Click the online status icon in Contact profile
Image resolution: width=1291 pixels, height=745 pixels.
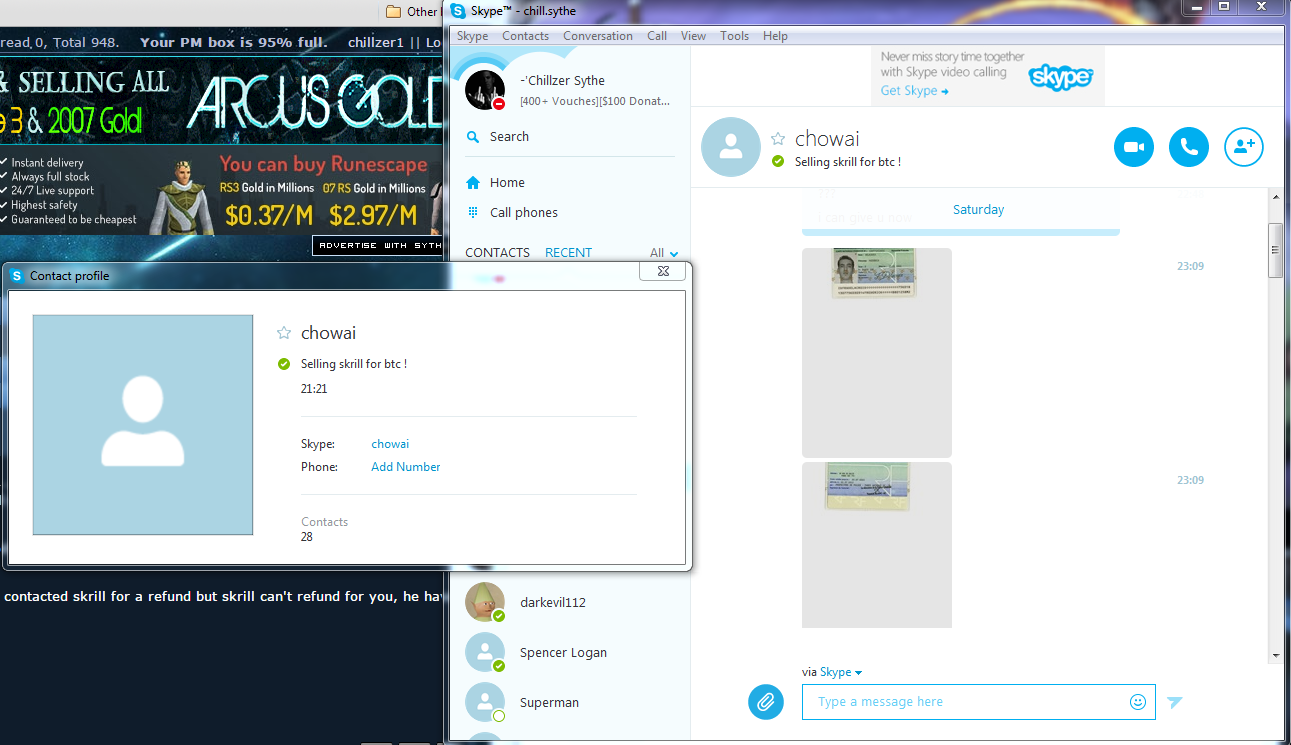click(284, 364)
